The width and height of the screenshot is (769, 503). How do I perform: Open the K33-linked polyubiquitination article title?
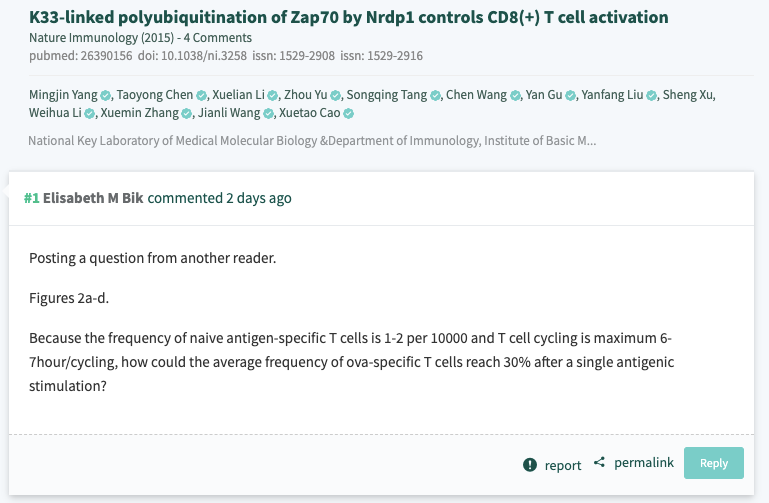348,18
